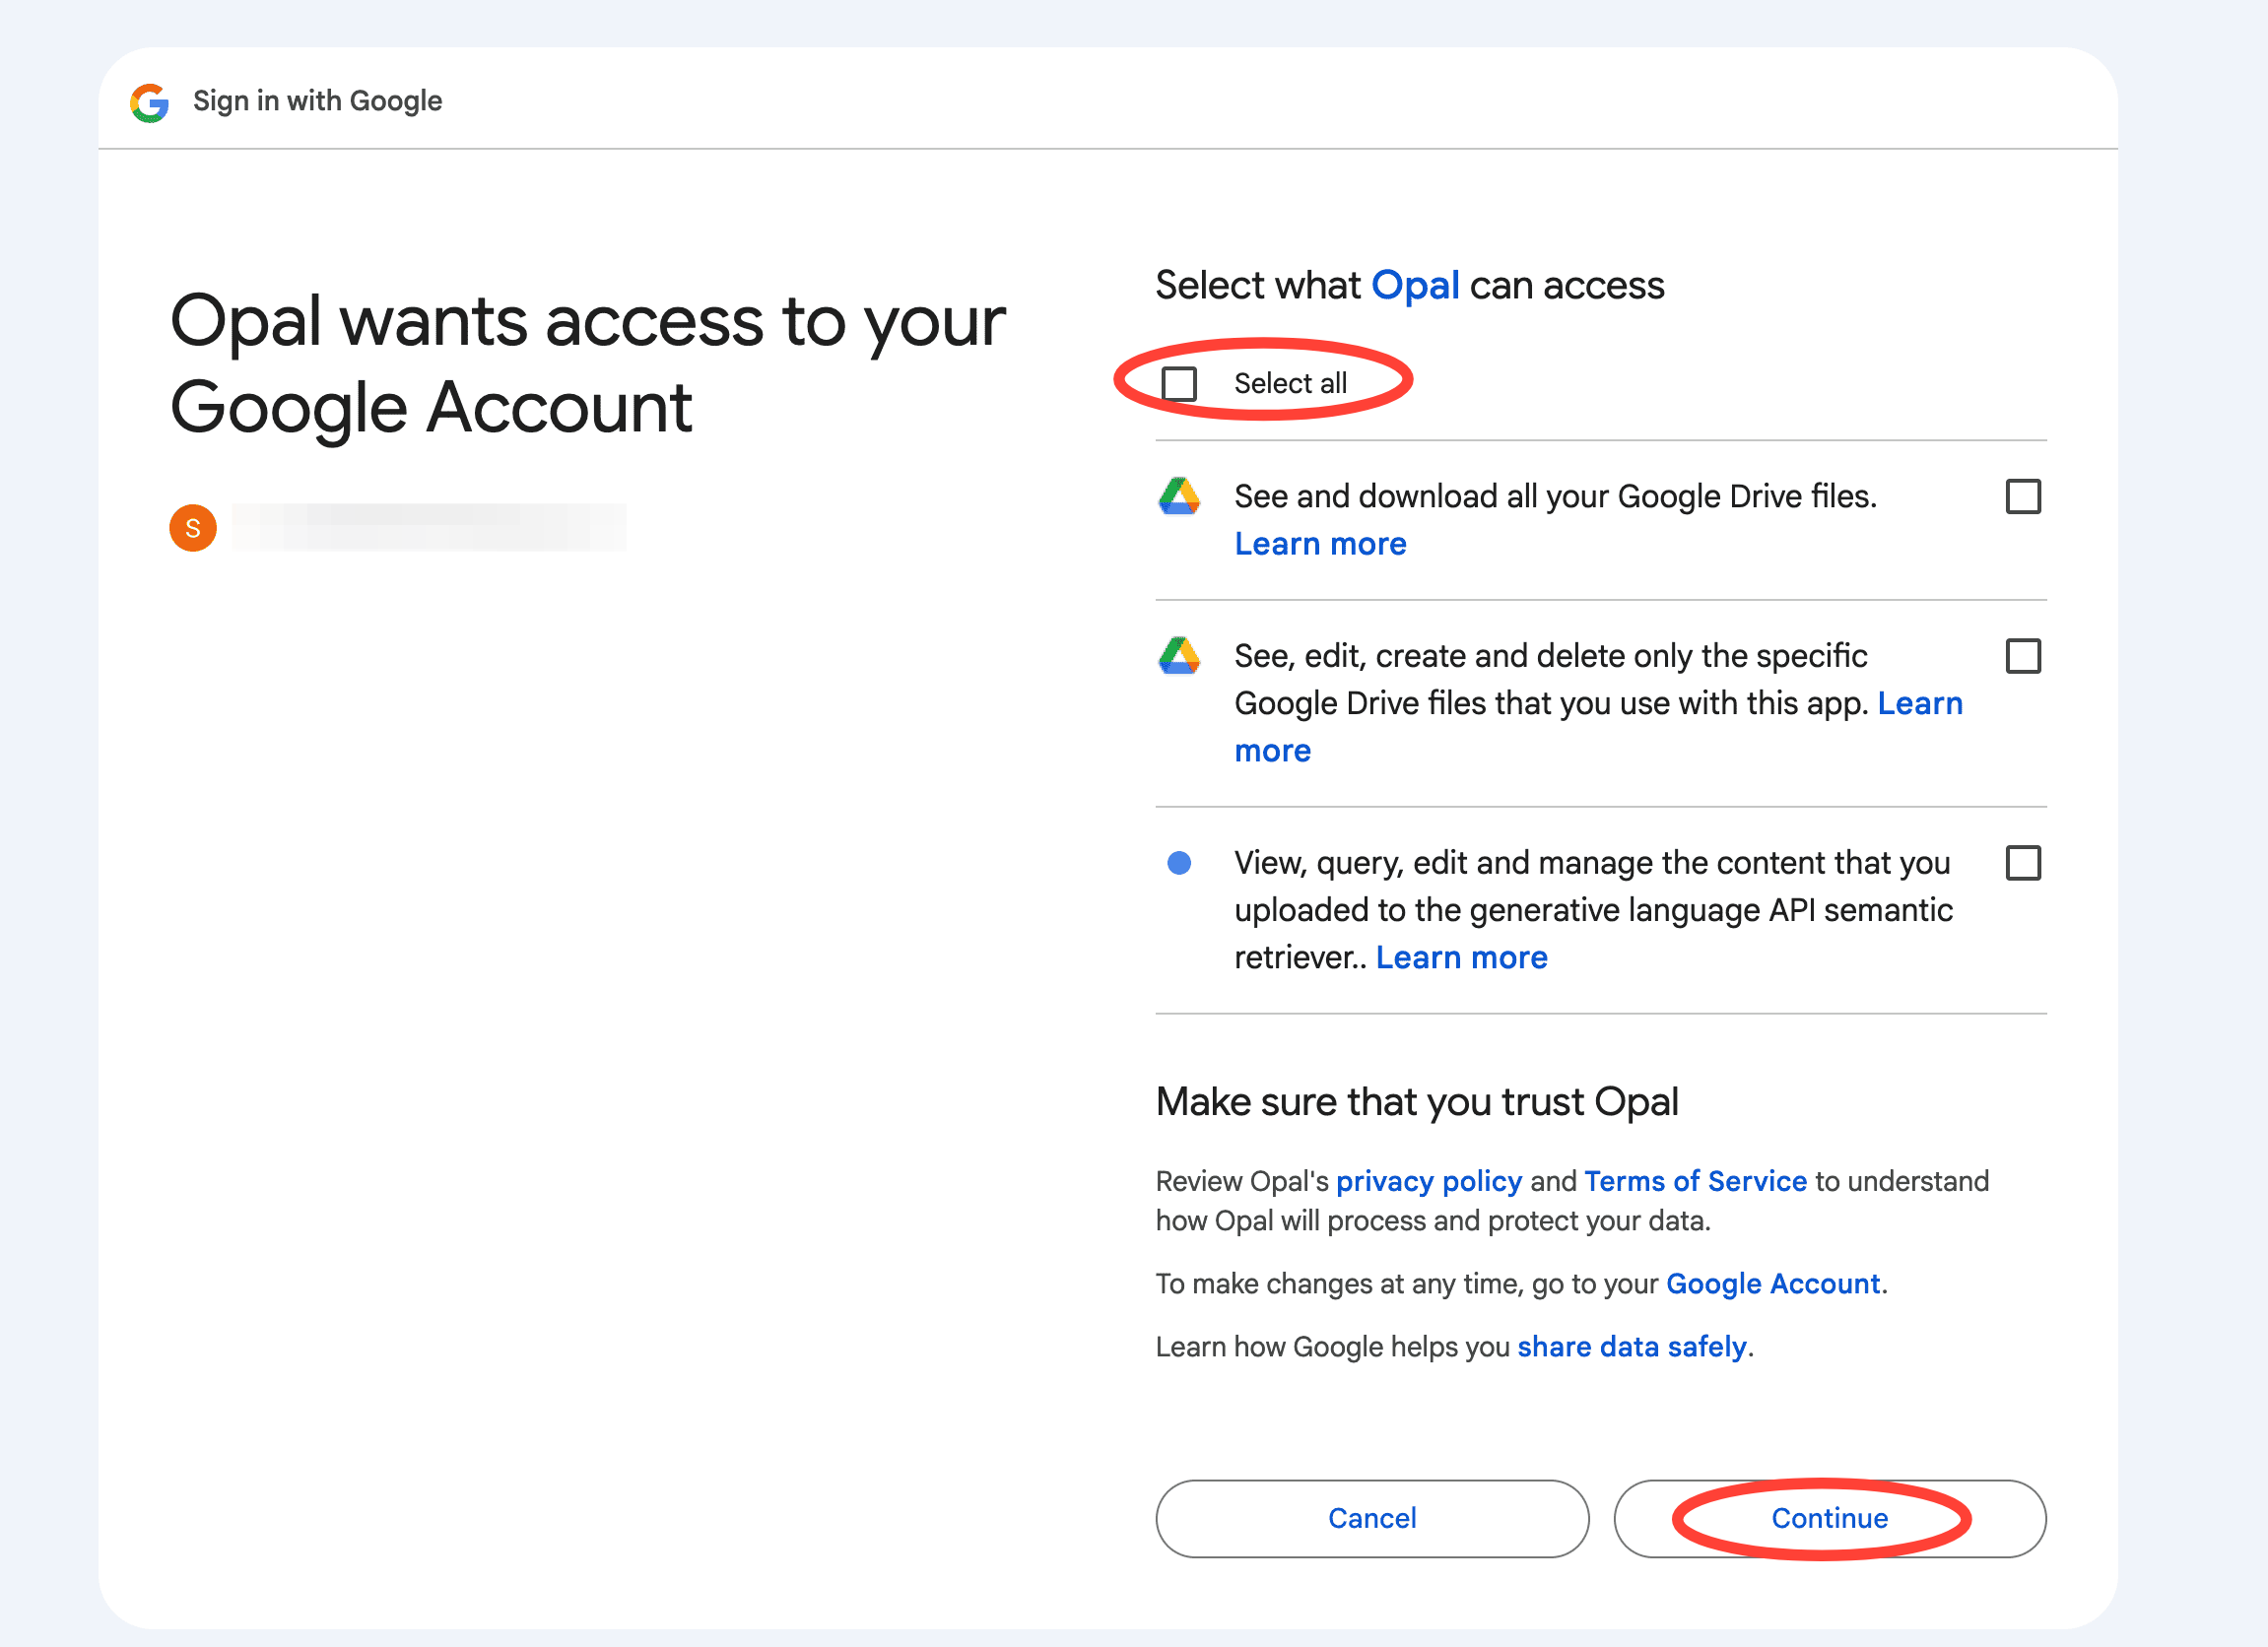
Task: Click Drive icon beside download files permission
Action: [1179, 496]
